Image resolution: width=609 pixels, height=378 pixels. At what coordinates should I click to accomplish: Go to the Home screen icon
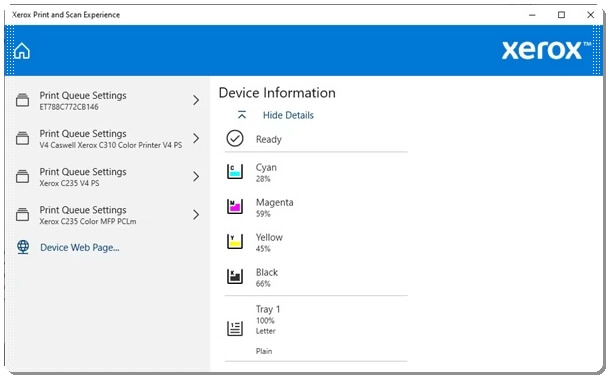[x=22, y=51]
